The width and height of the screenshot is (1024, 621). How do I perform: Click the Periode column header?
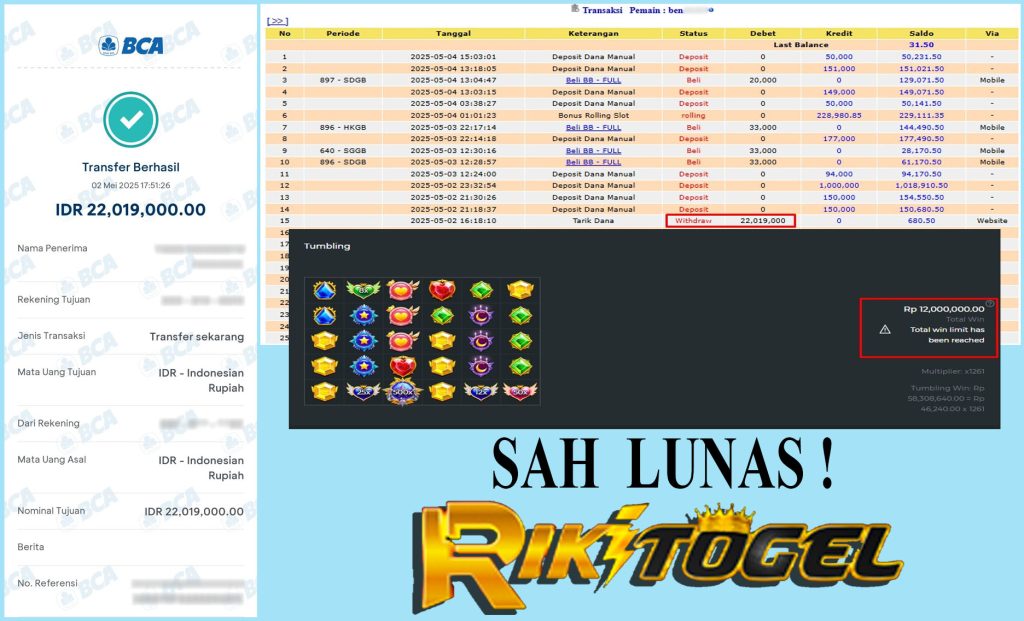click(x=343, y=33)
